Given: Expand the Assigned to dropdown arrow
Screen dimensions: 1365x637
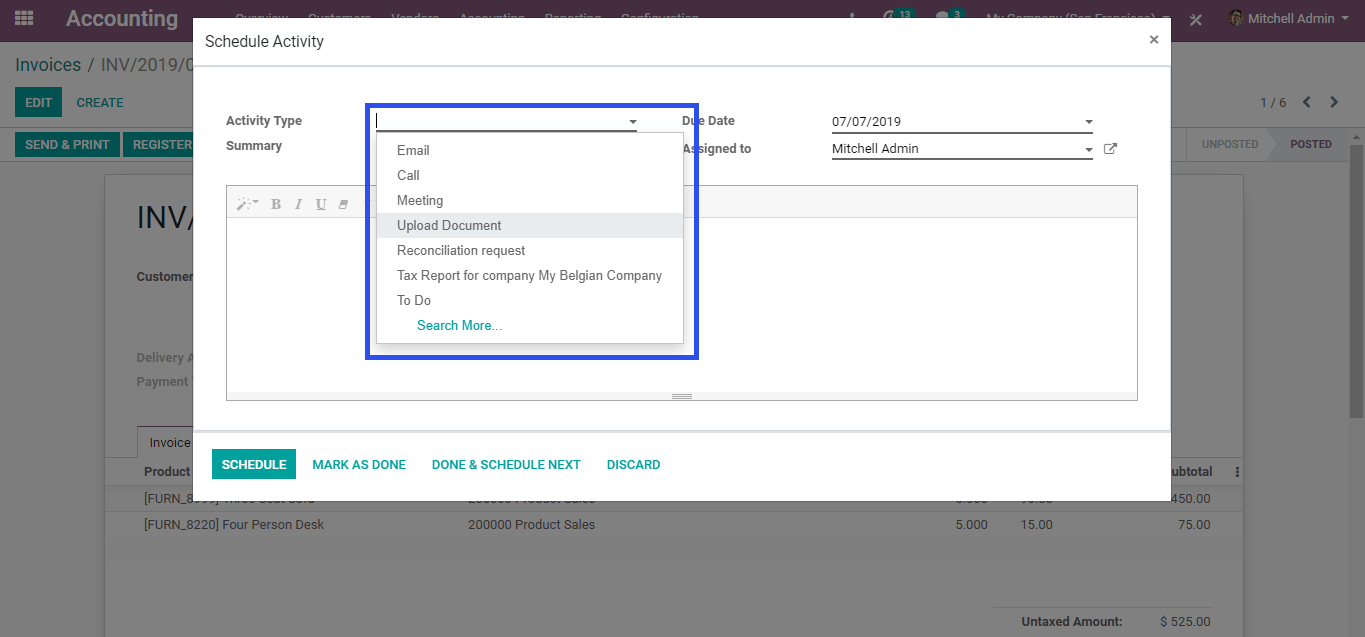Looking at the screenshot, I should 1088,150.
